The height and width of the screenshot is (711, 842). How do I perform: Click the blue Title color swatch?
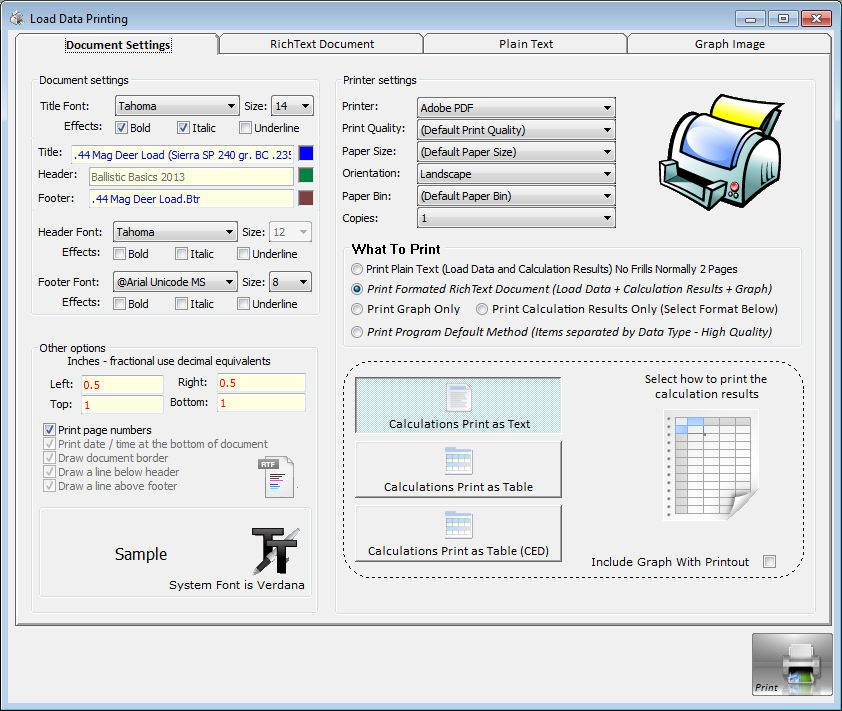(306, 153)
